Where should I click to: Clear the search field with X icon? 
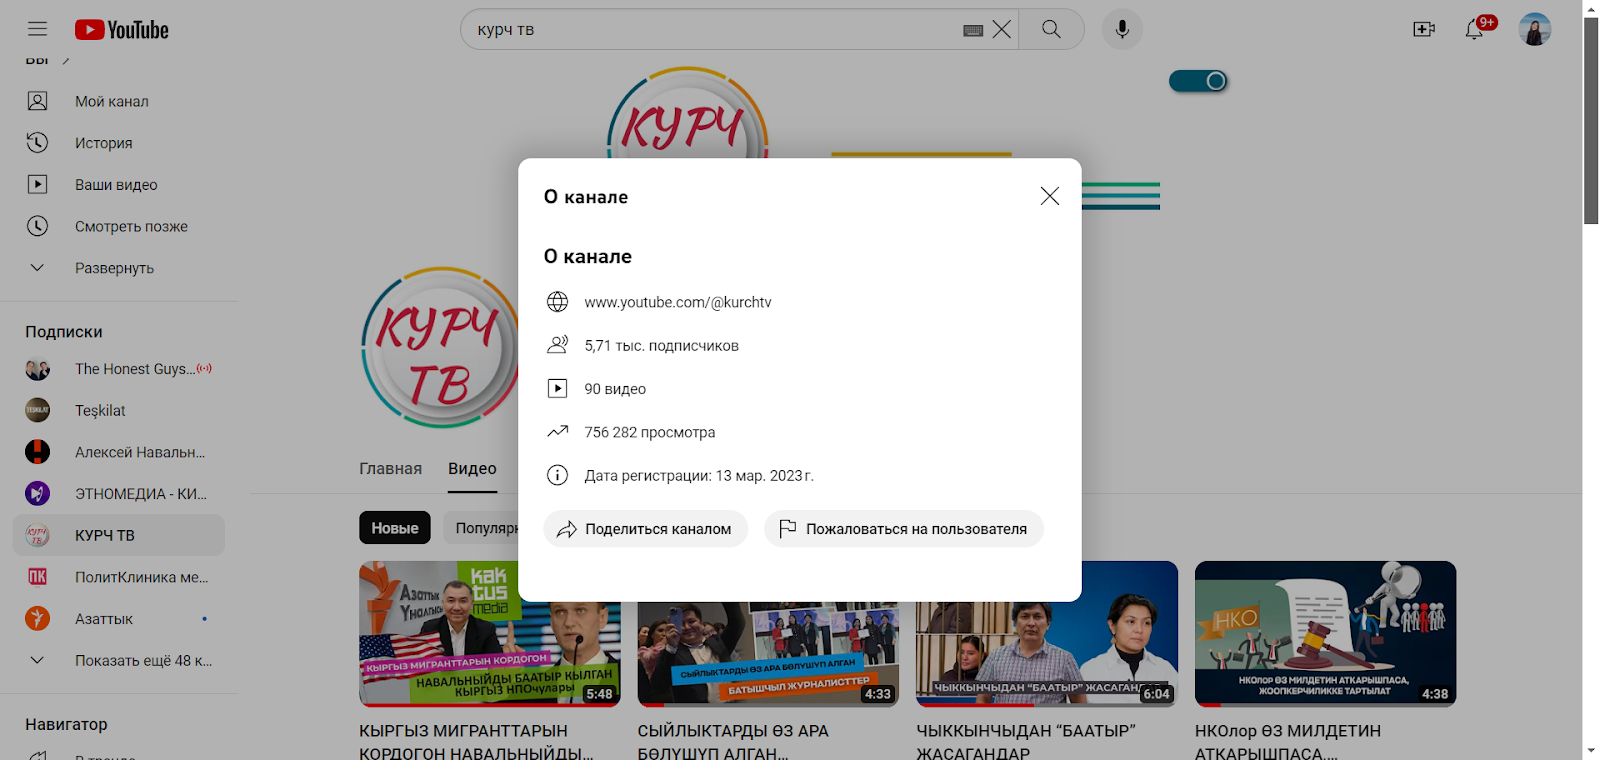1002,30
